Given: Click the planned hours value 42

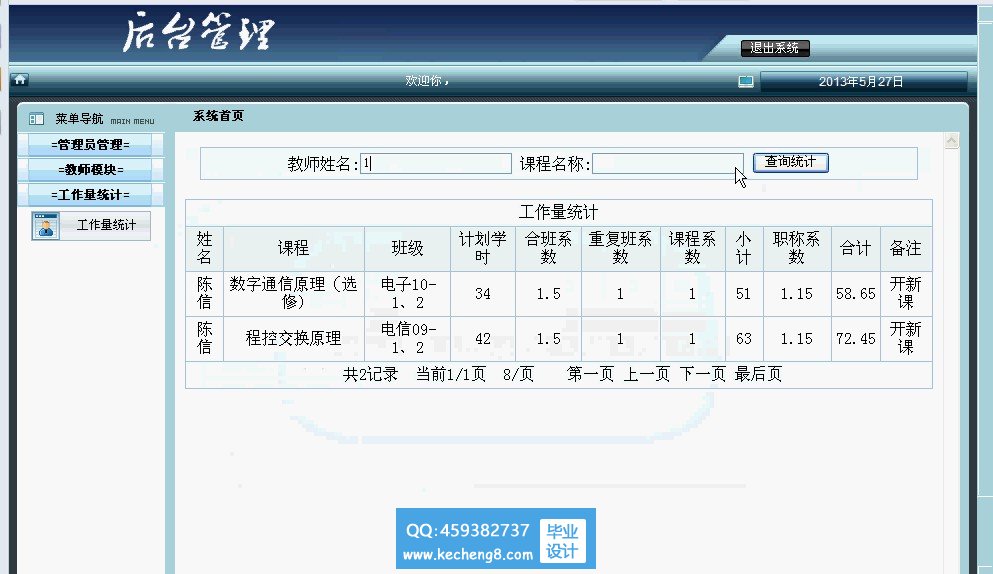Looking at the screenshot, I should (483, 339).
